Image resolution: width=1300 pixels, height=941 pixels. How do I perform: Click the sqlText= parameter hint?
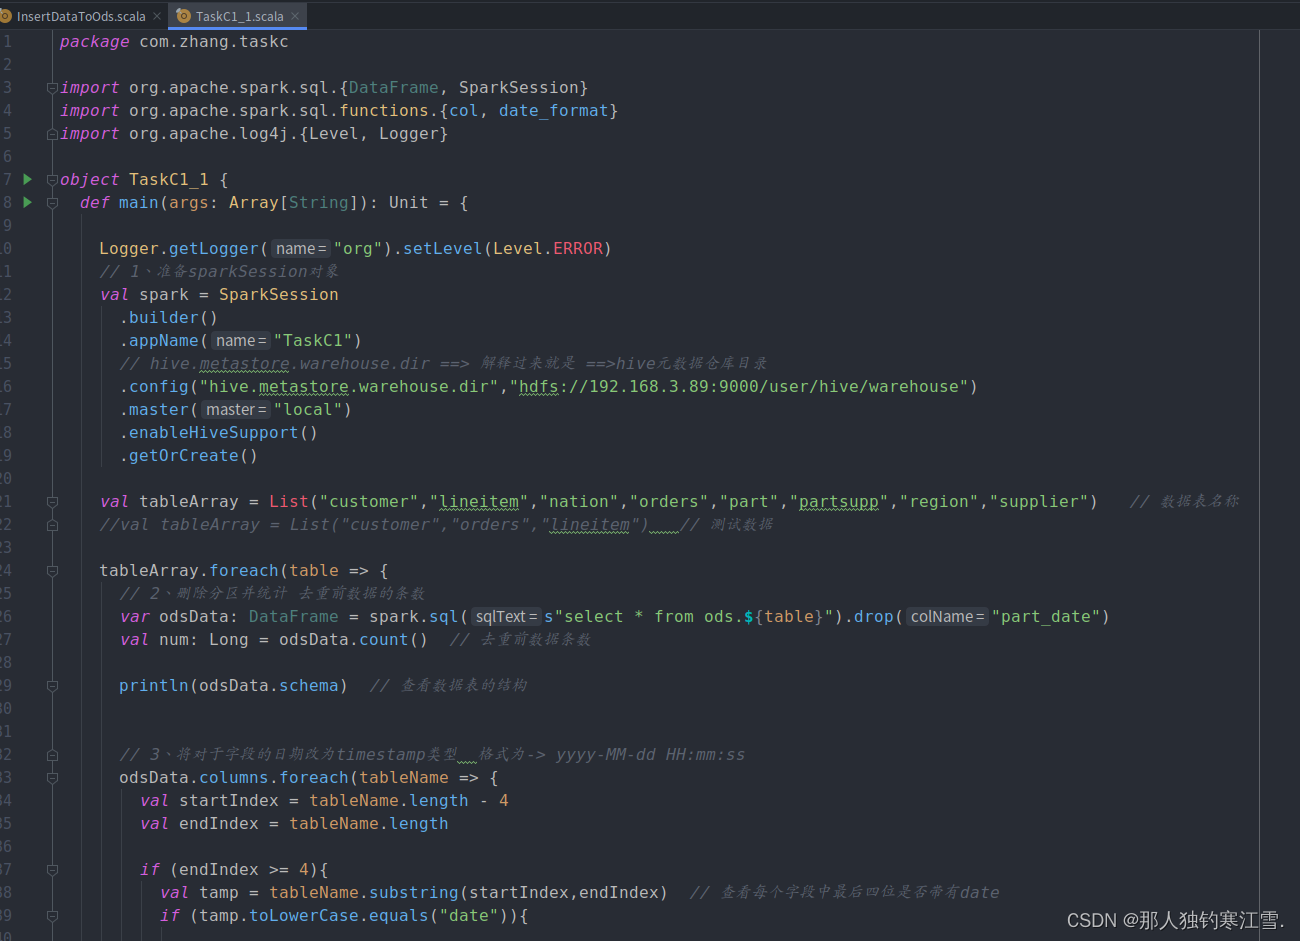(x=506, y=617)
